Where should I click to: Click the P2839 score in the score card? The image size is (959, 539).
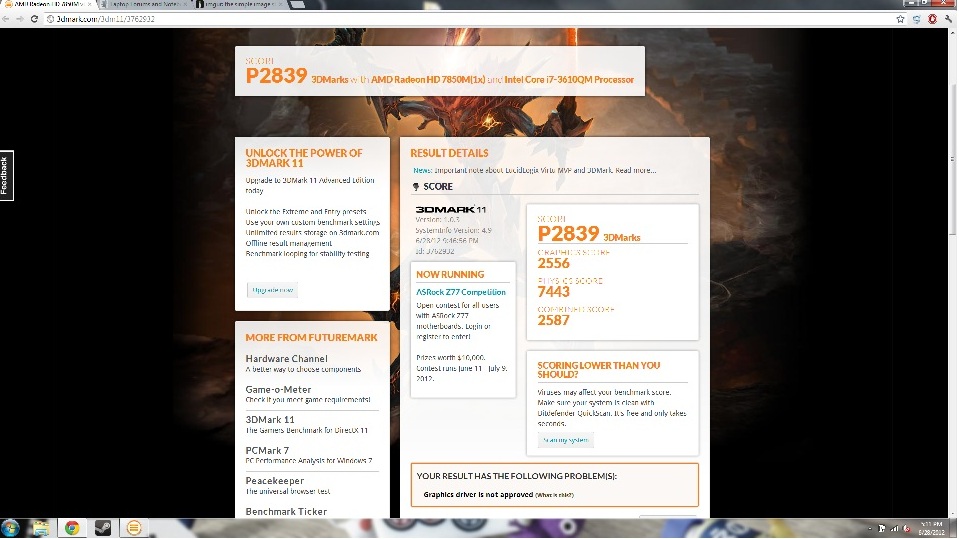pos(568,233)
